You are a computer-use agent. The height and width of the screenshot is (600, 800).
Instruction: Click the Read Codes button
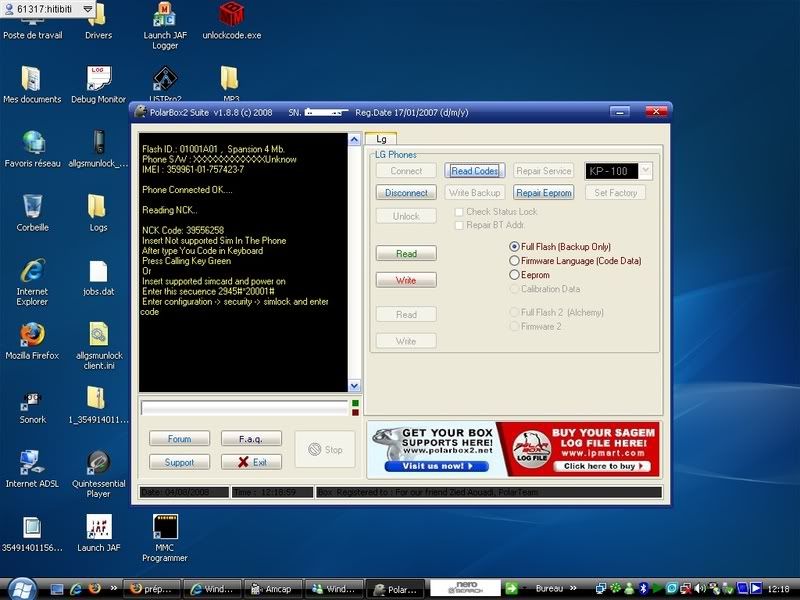tap(474, 171)
